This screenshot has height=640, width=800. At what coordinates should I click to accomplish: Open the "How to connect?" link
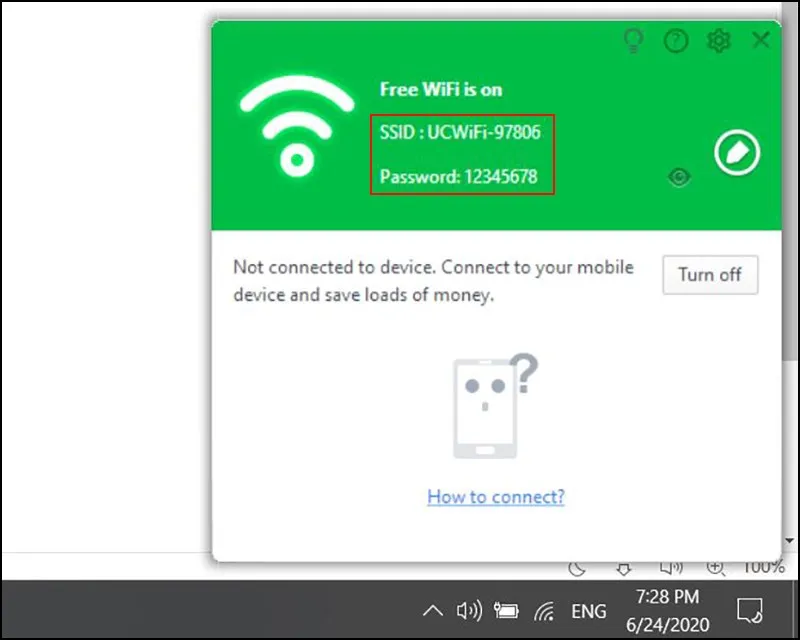point(495,497)
